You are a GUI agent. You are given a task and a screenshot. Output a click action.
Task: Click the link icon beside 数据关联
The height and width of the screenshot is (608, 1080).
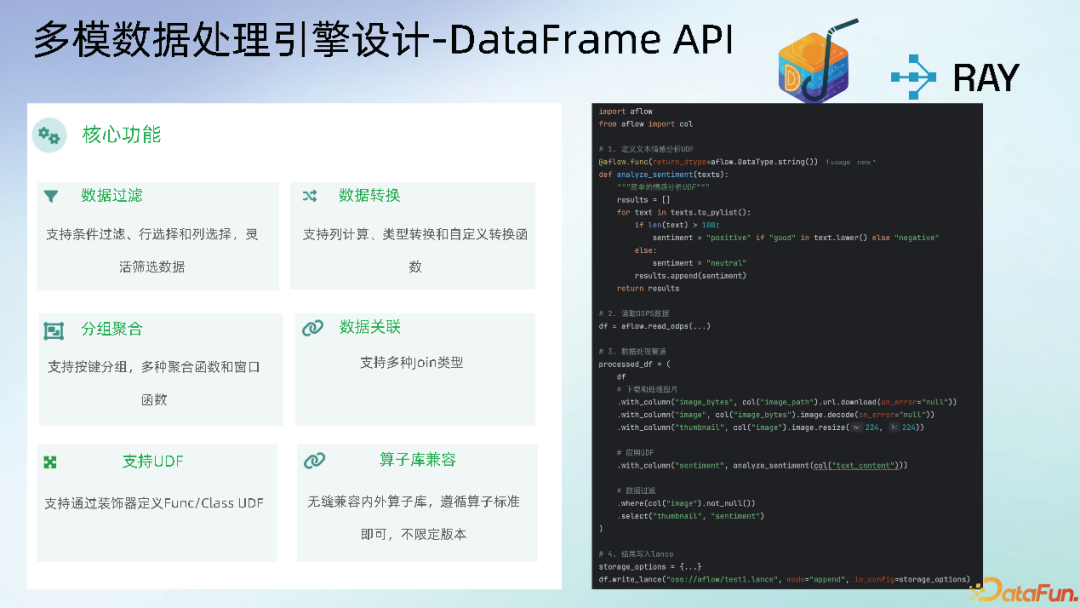click(310, 327)
